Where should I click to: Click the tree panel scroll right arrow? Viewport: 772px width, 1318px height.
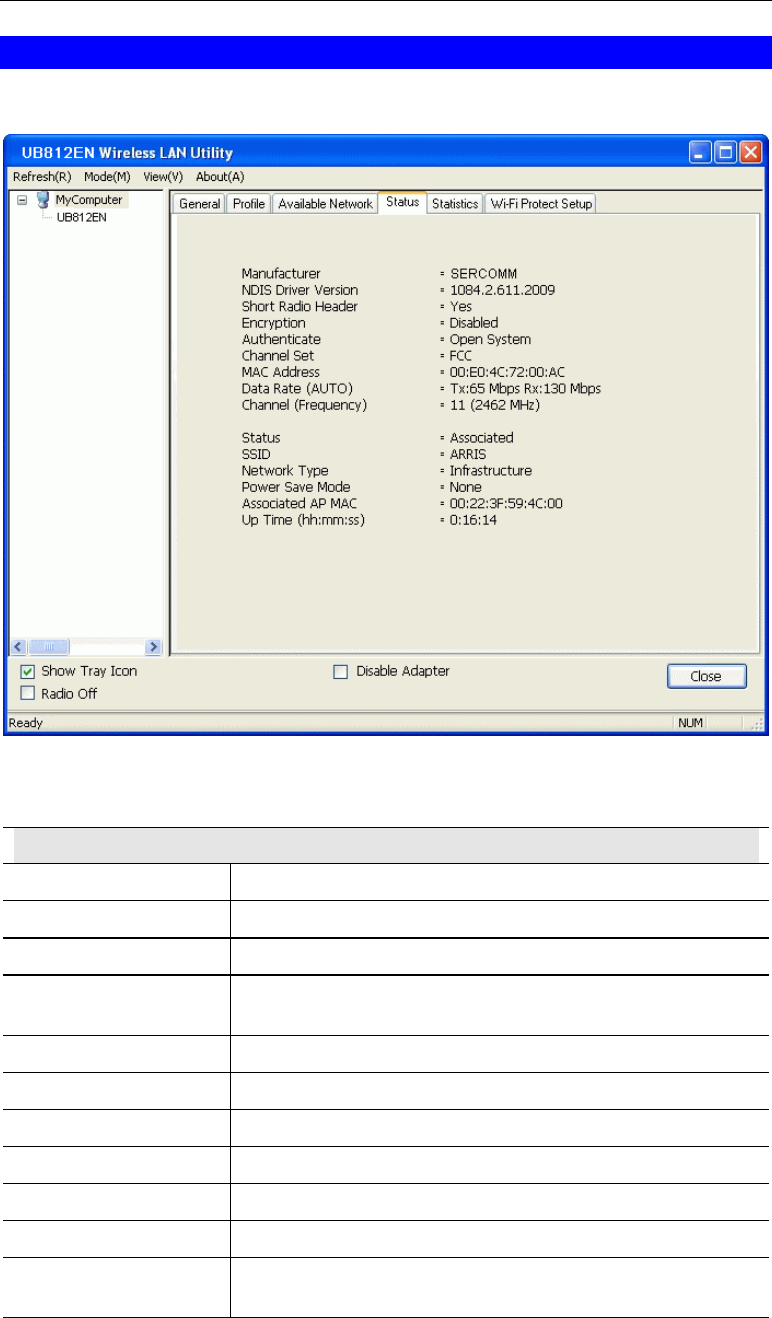pos(154,647)
